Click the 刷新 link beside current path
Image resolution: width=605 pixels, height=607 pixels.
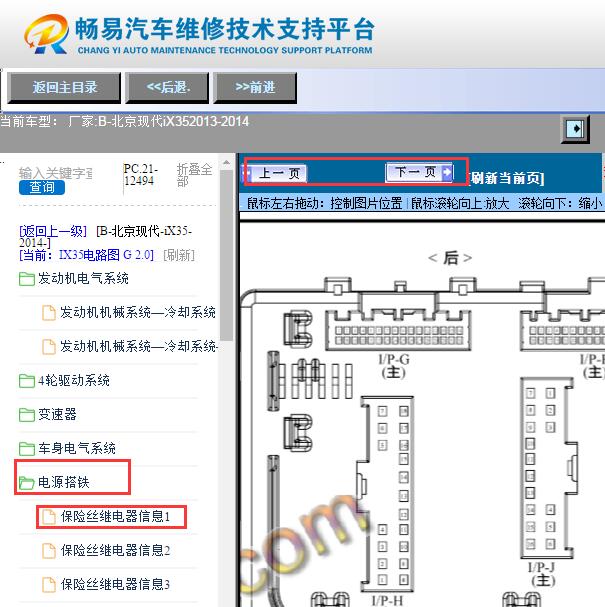point(179,255)
